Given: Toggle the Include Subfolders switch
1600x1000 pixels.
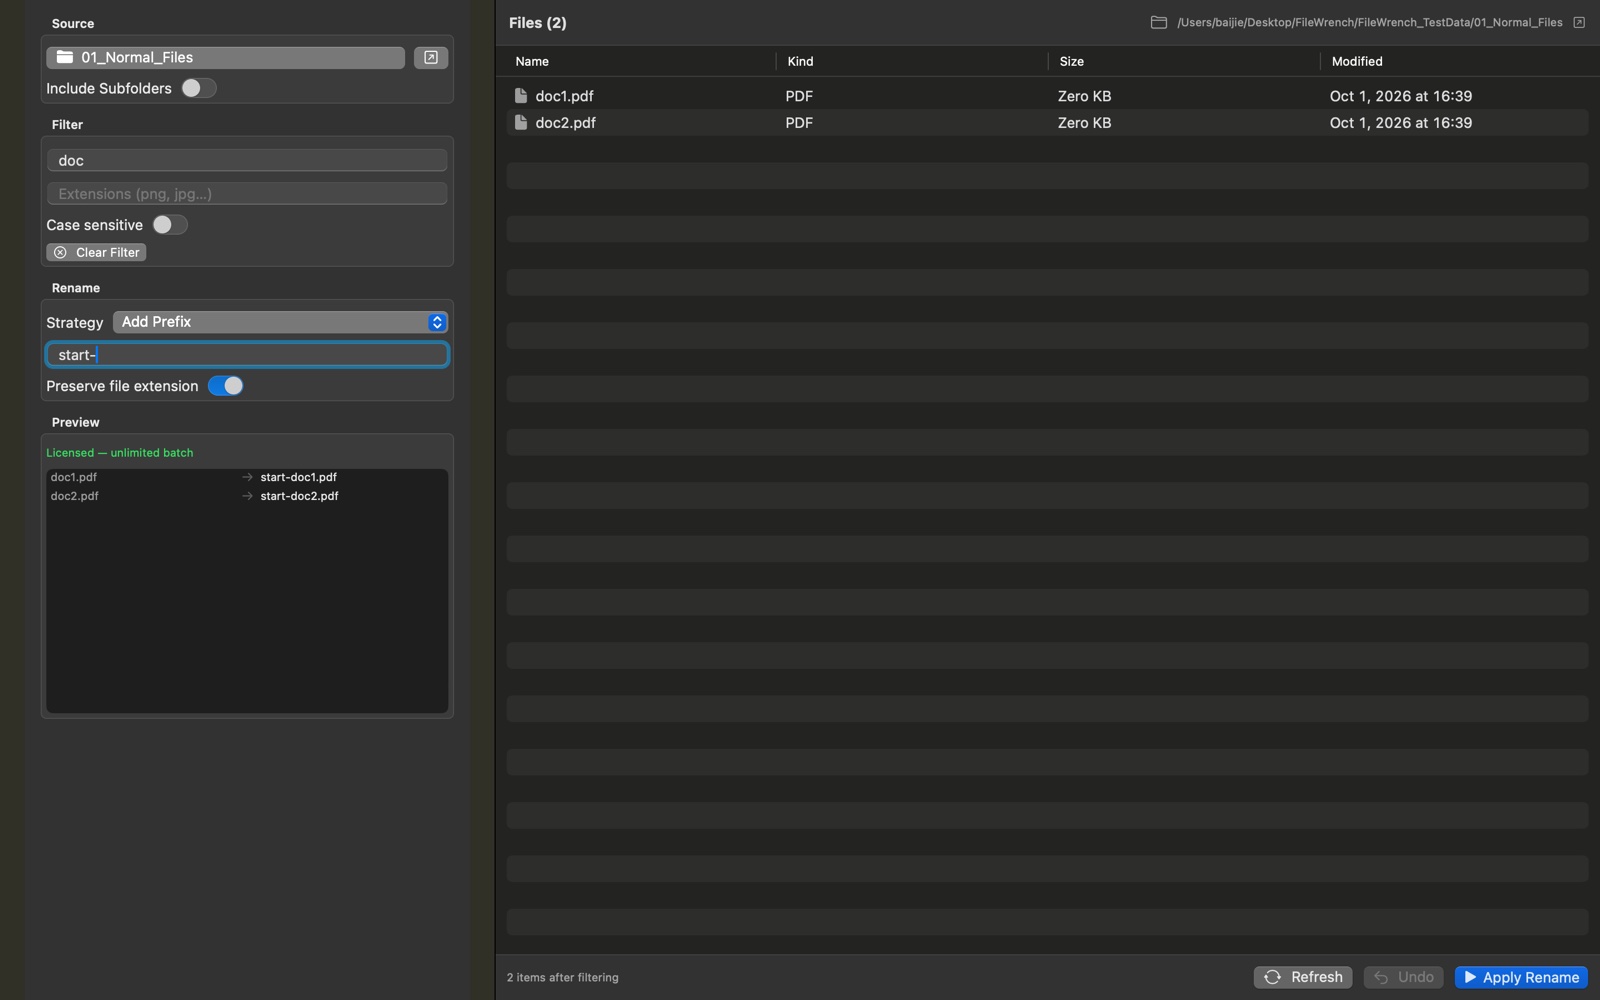Looking at the screenshot, I should (198, 88).
